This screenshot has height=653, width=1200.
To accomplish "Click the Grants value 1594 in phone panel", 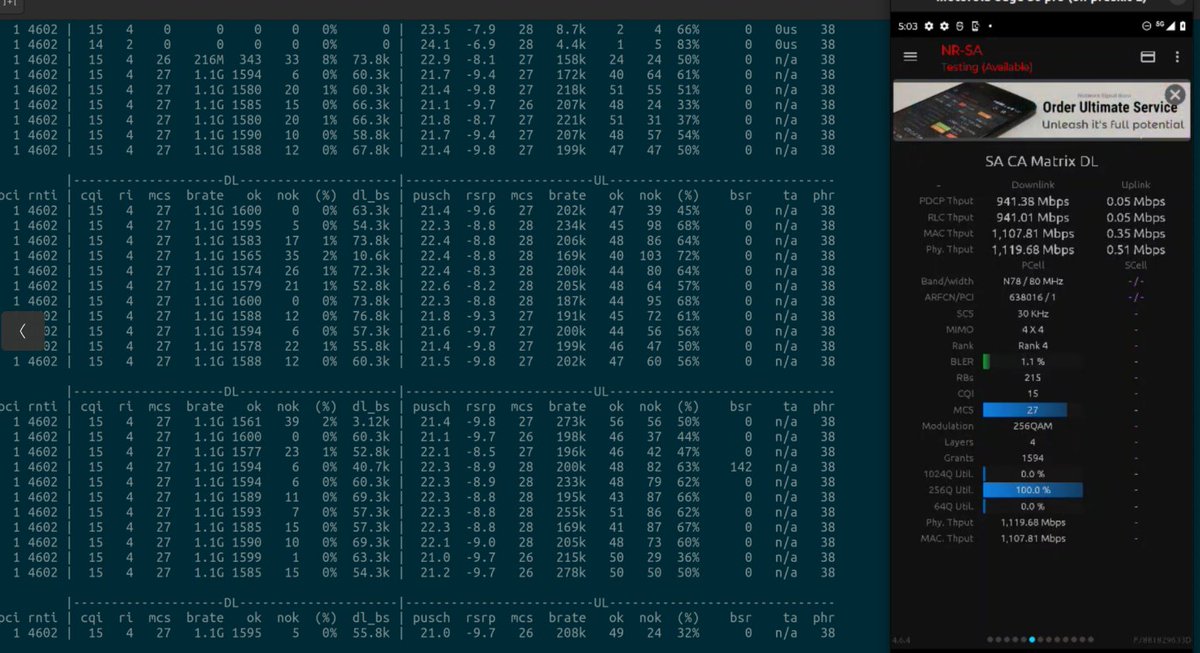I will click(1033, 458).
